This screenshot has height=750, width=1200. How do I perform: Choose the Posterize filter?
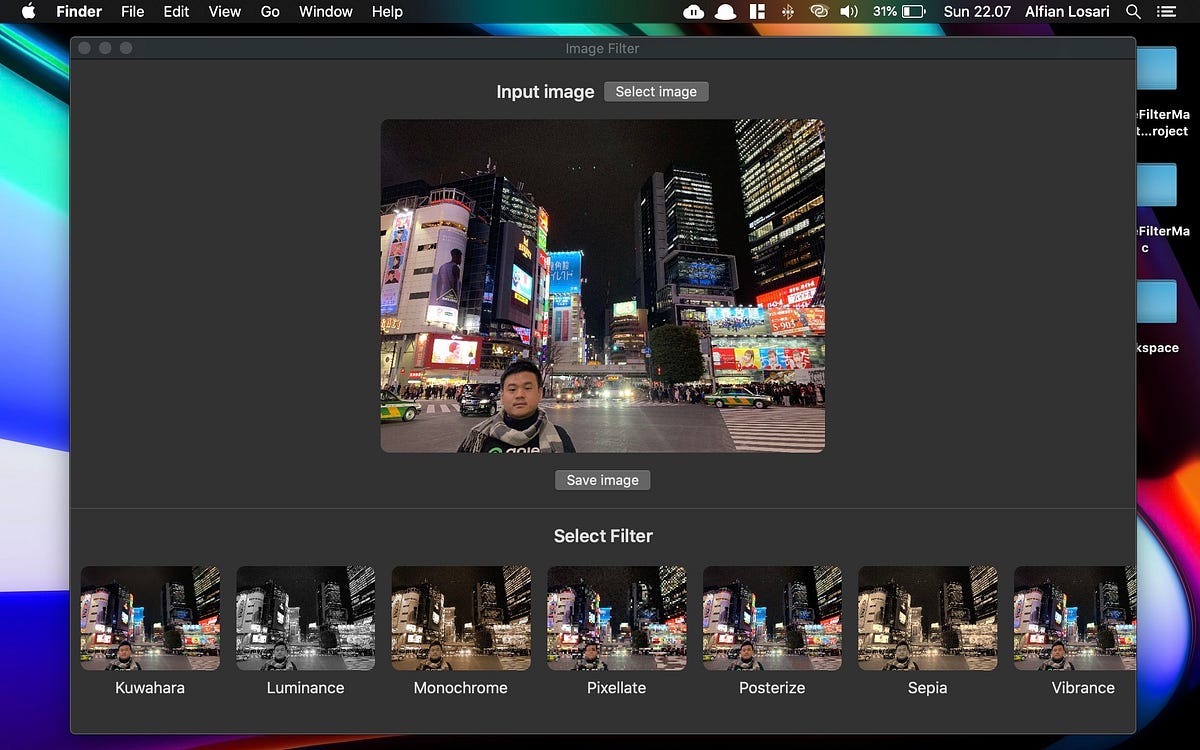pyautogui.click(x=772, y=617)
